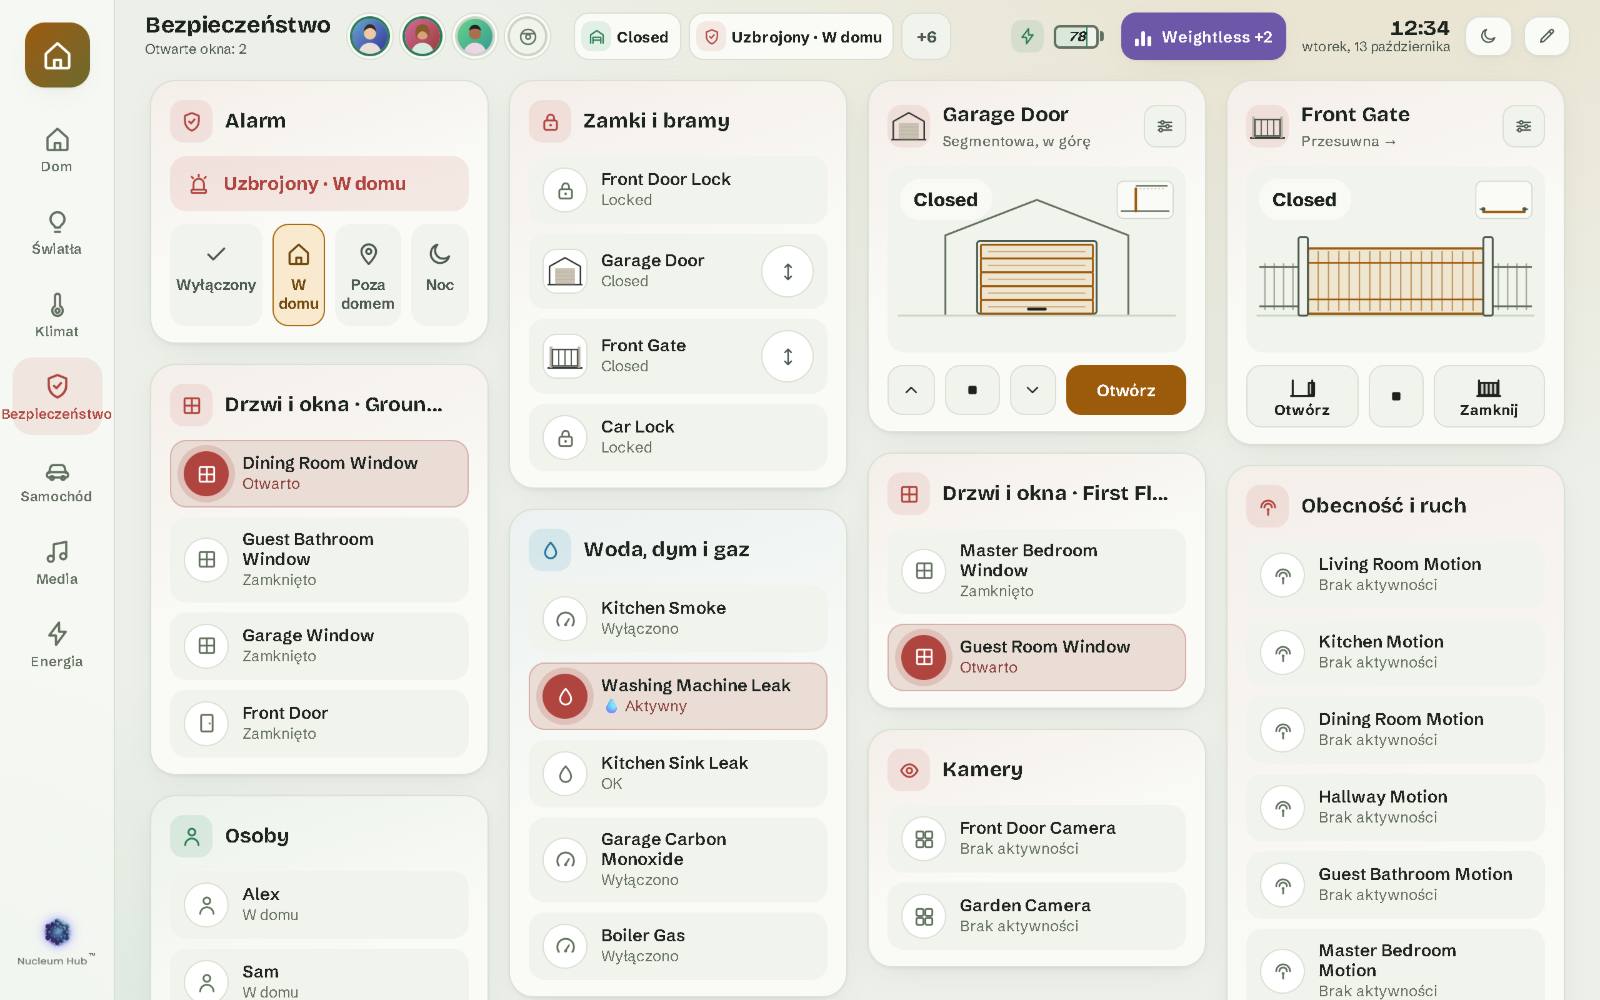
Task: Click the Closed garage status chip in the header
Action: coord(627,37)
